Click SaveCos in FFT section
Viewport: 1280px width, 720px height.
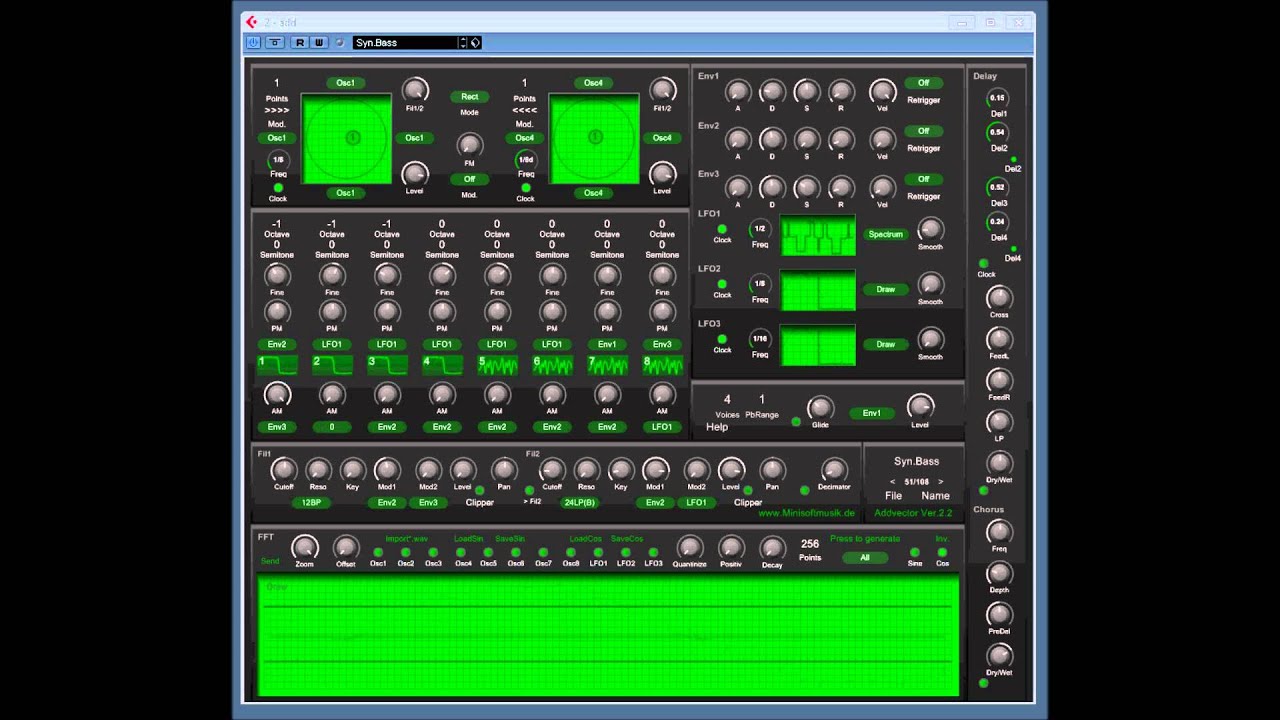[626, 539]
